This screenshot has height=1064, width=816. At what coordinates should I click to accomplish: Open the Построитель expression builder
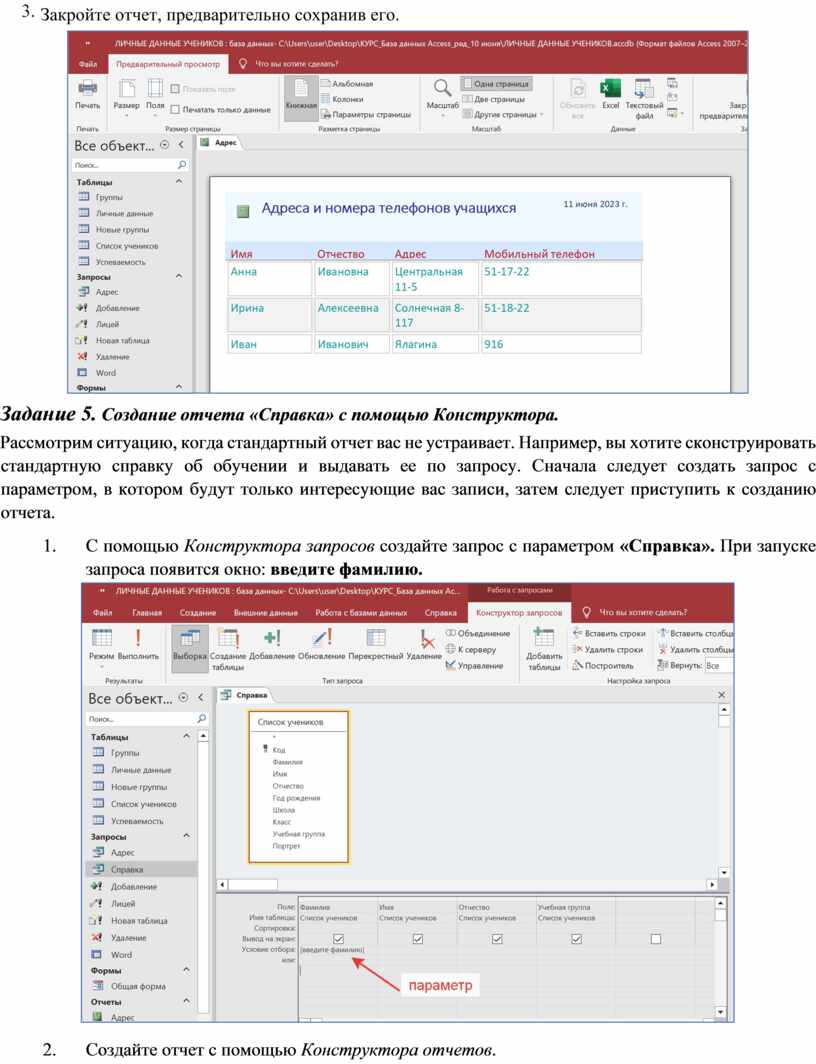click(x=602, y=666)
